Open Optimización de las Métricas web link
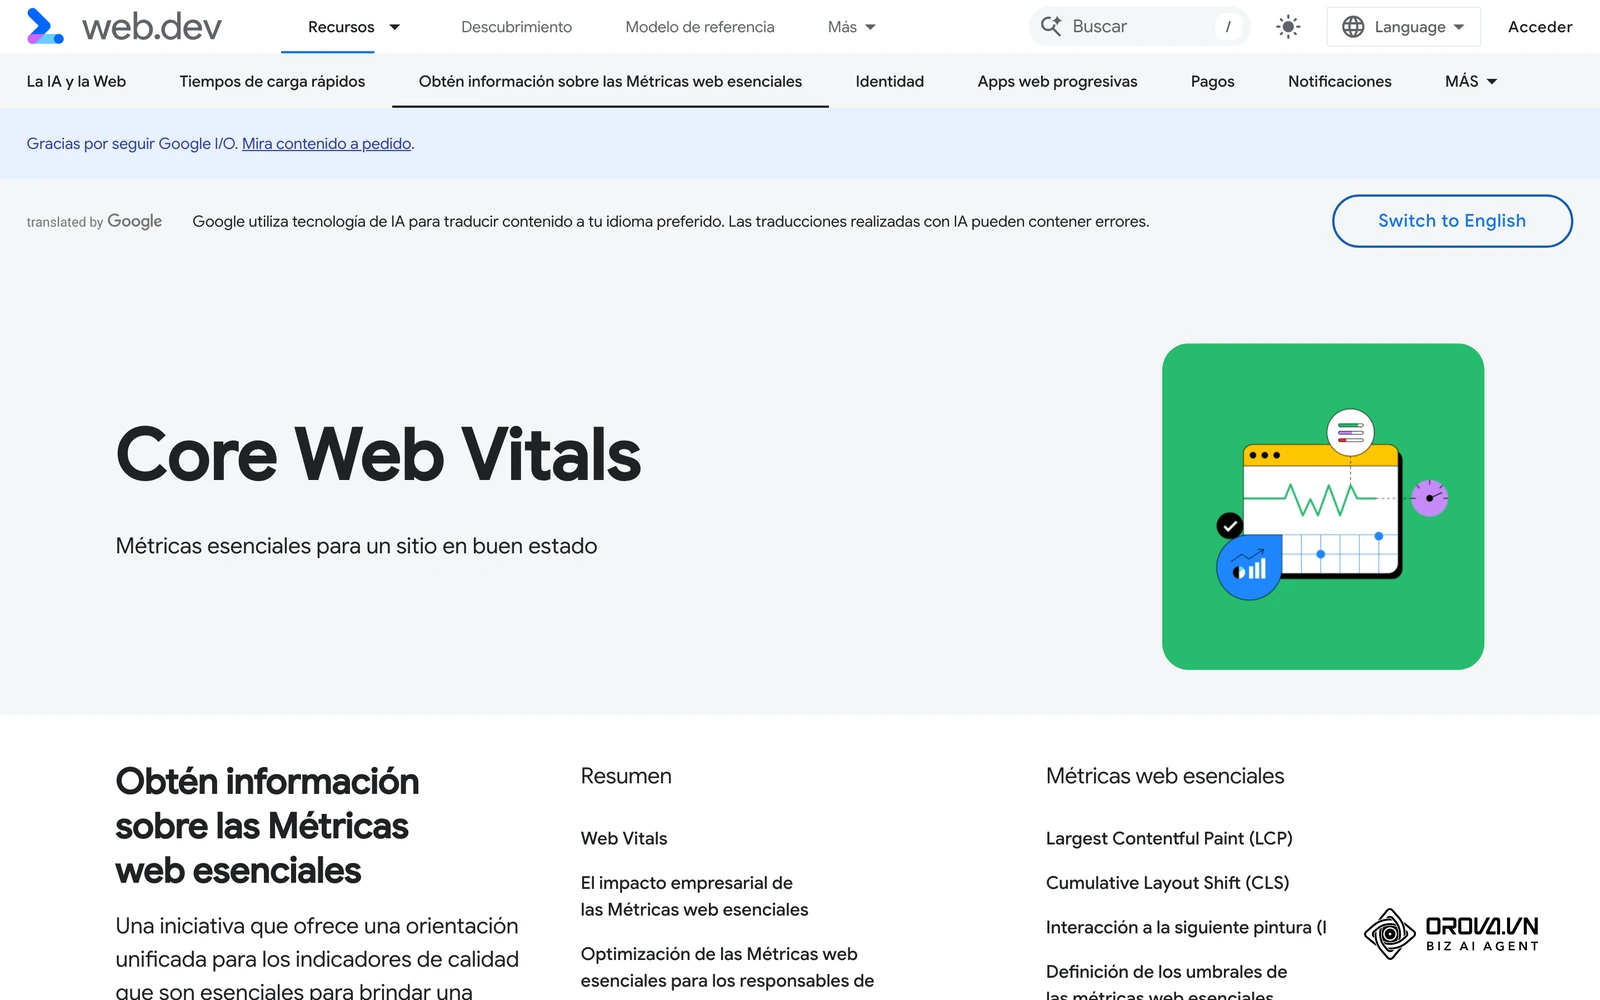 (727, 967)
